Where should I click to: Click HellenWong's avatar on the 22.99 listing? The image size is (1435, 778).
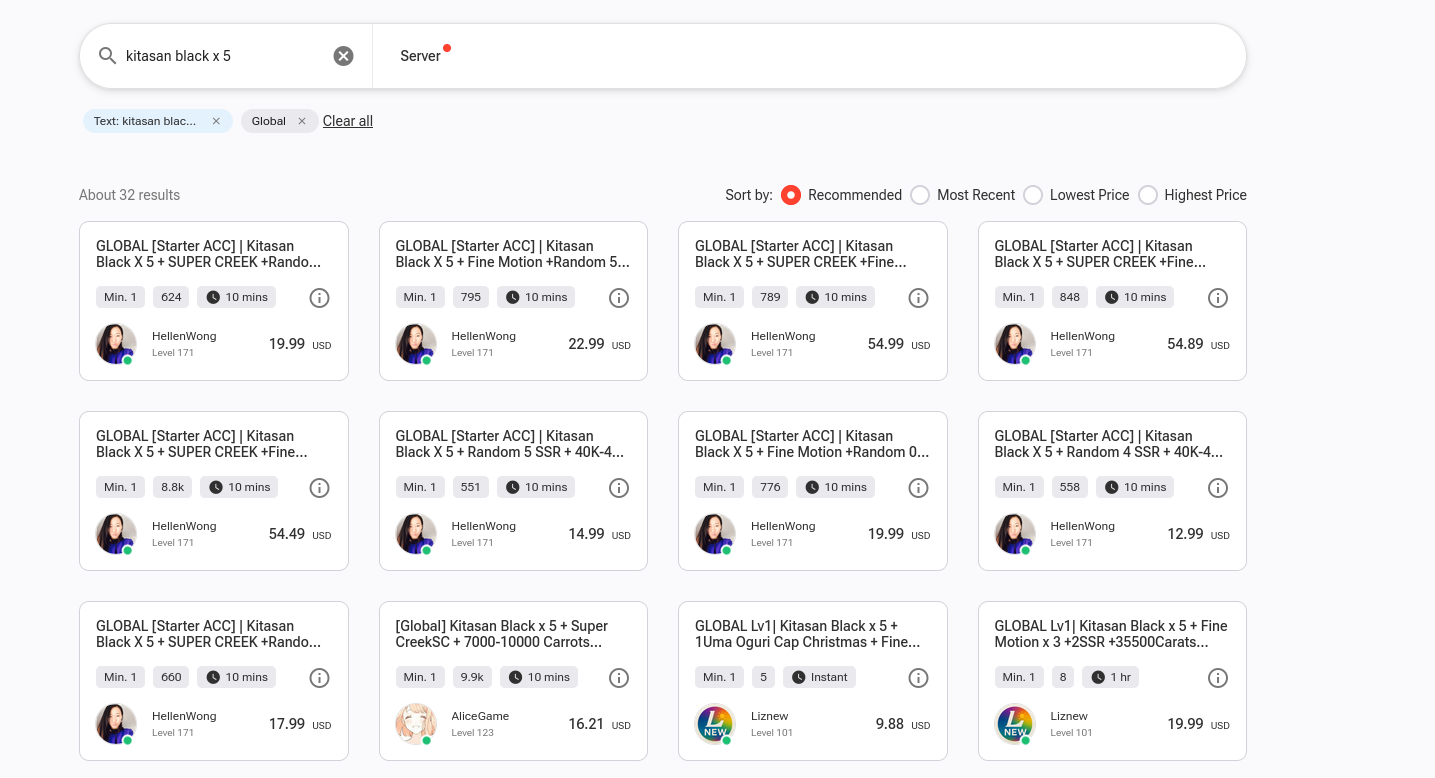point(416,344)
